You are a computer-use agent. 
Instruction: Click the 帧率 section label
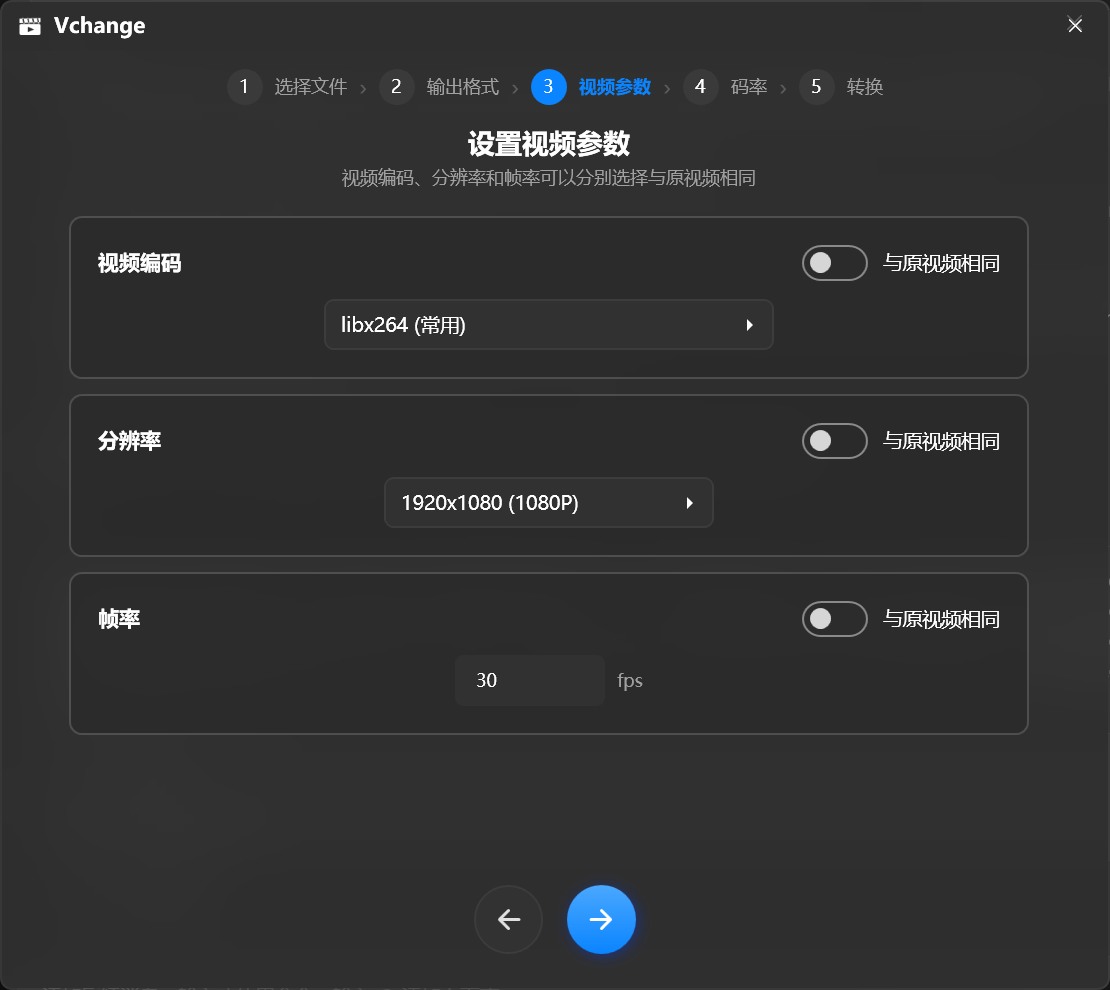tap(119, 619)
